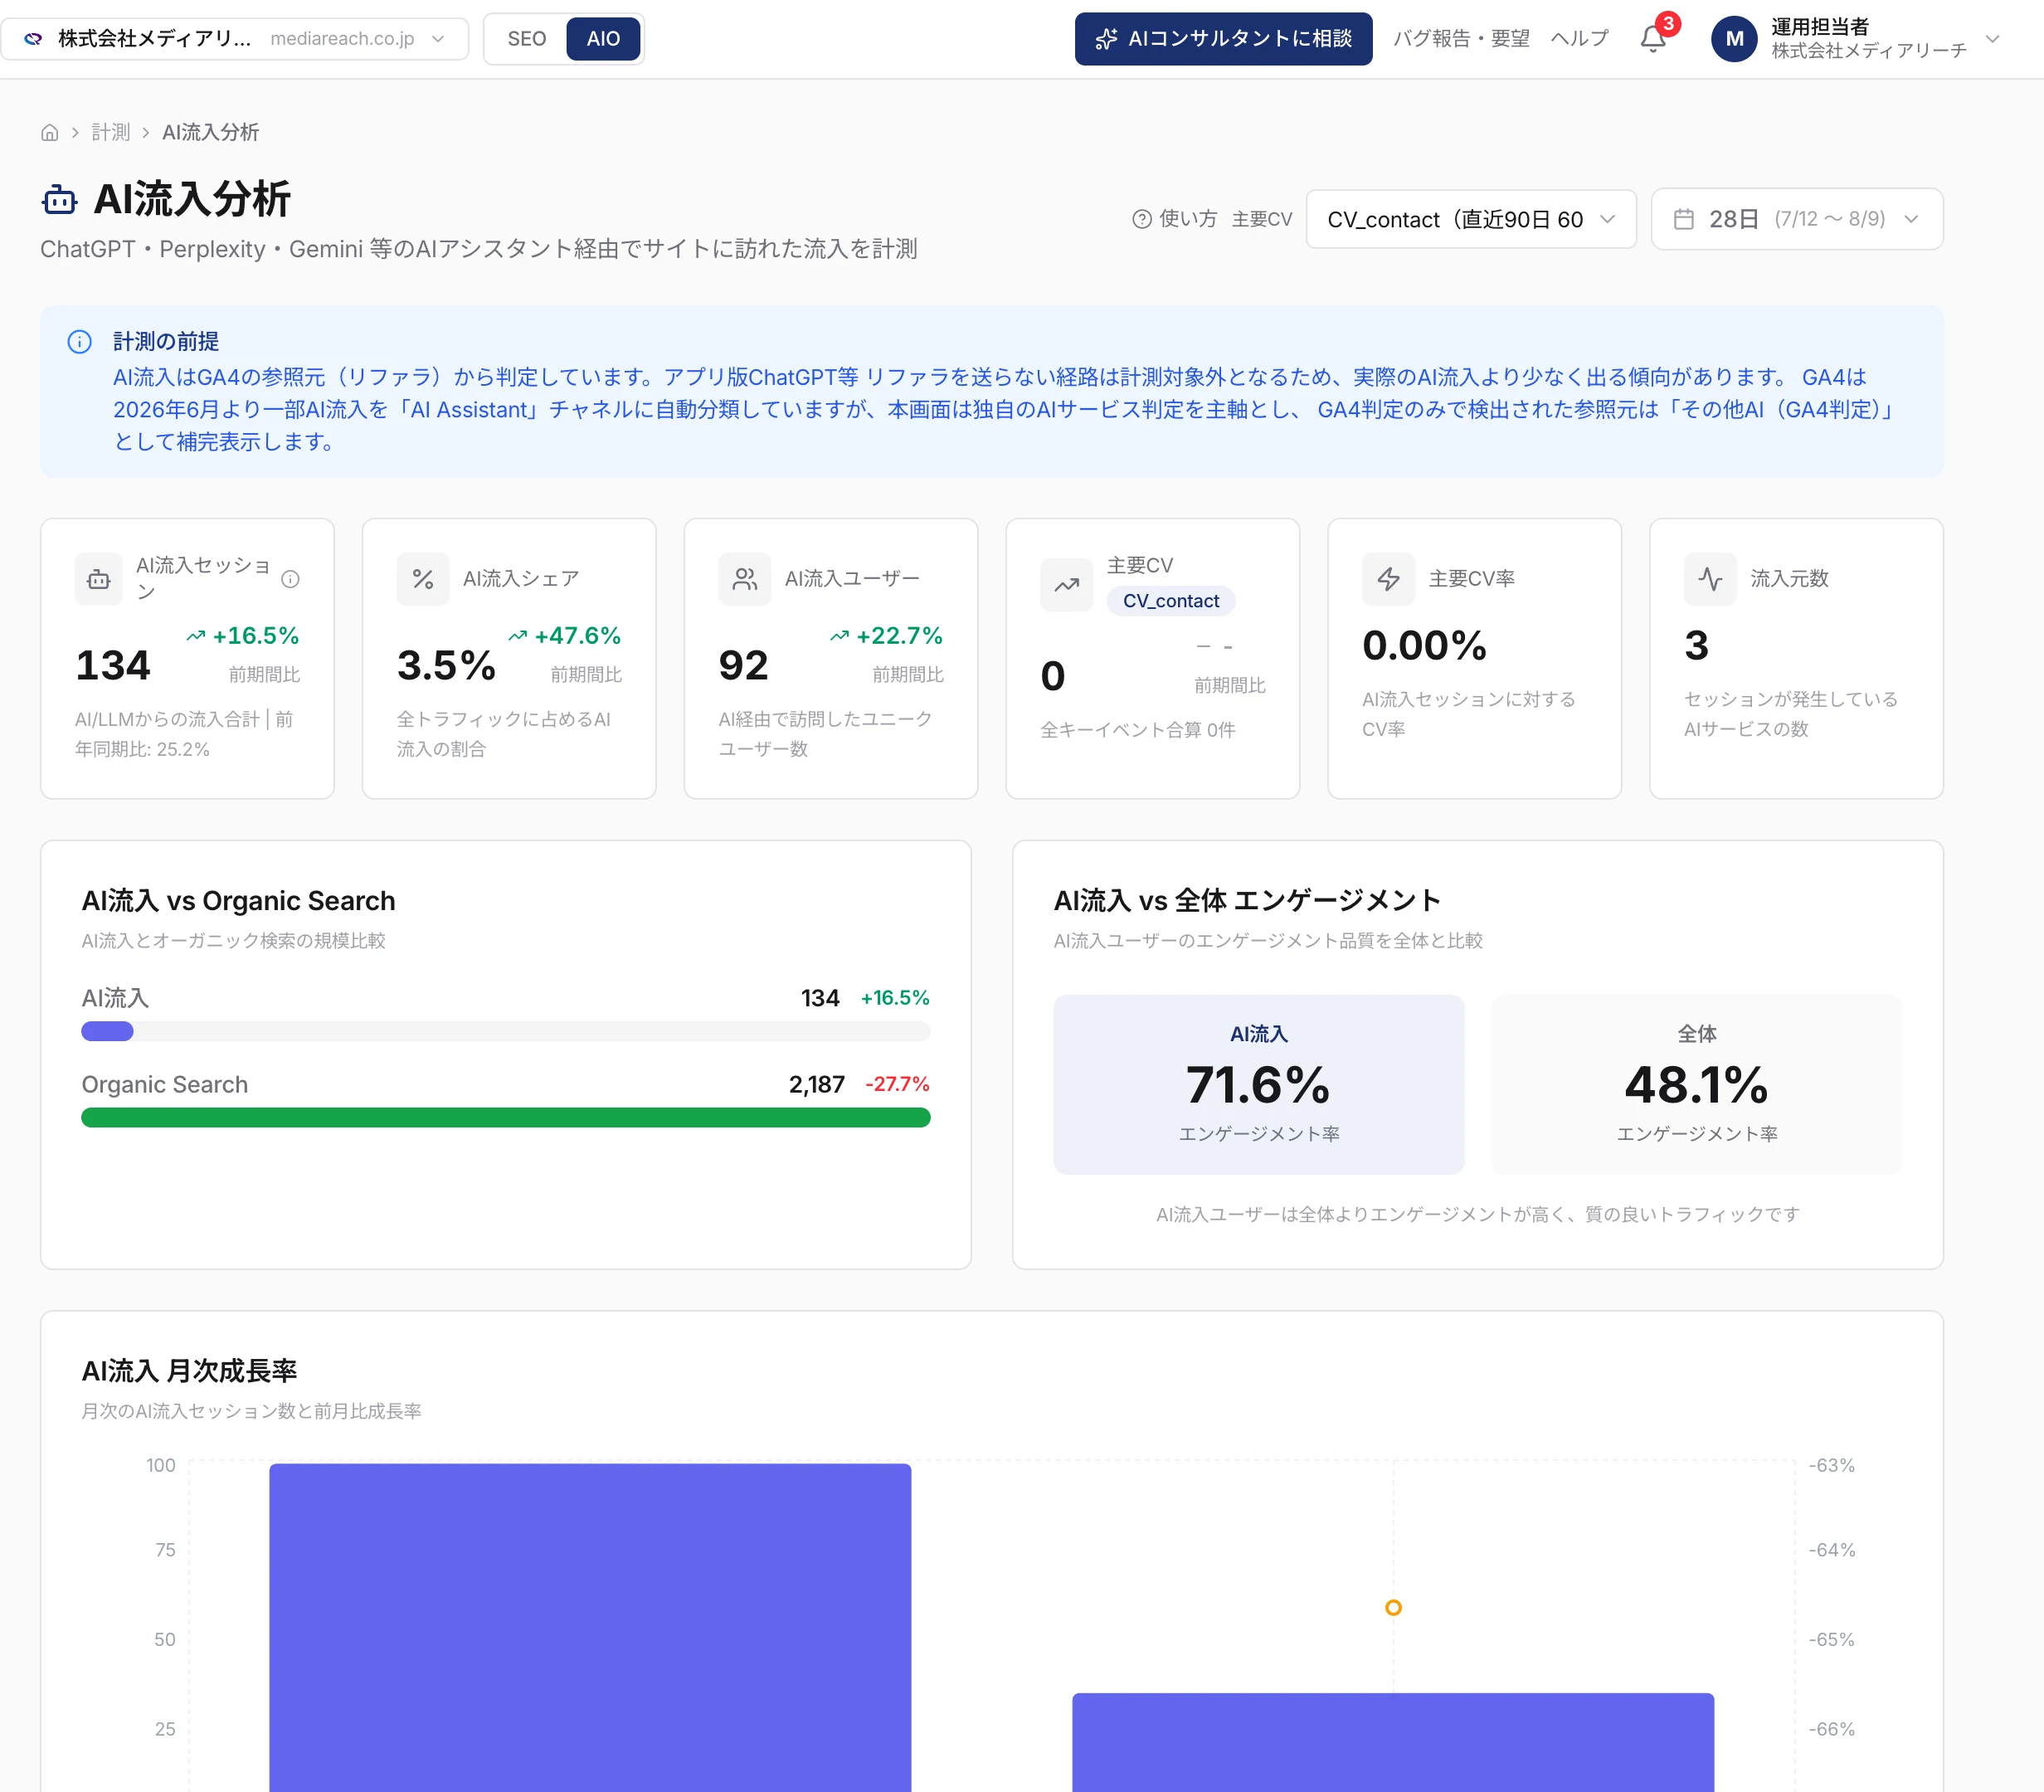The image size is (2044, 1792).
Task: Click the users icon on AI流入ユーザー card
Action: click(745, 579)
